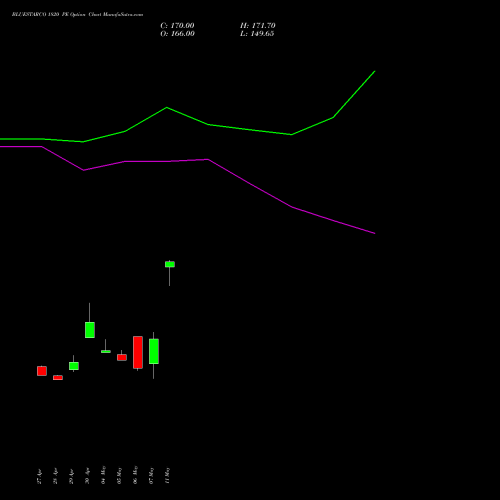Image resolution: width=500 pixels, height=500 pixels.
Task: Select the 06 May date label
Action: (135, 475)
